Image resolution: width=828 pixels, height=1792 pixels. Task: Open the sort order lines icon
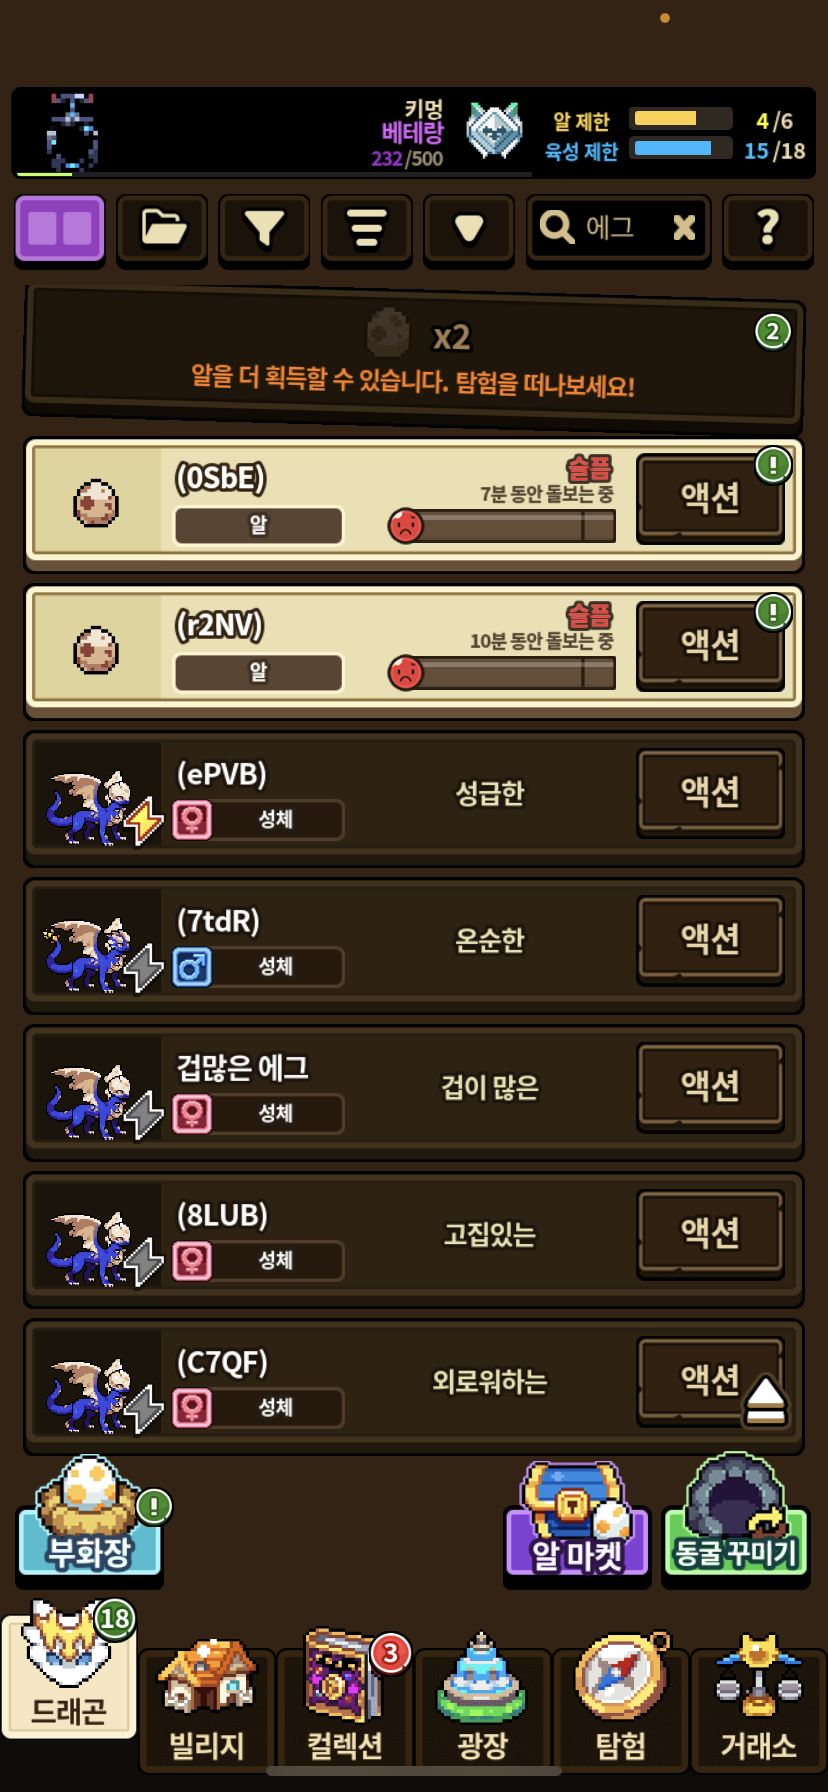pos(367,229)
